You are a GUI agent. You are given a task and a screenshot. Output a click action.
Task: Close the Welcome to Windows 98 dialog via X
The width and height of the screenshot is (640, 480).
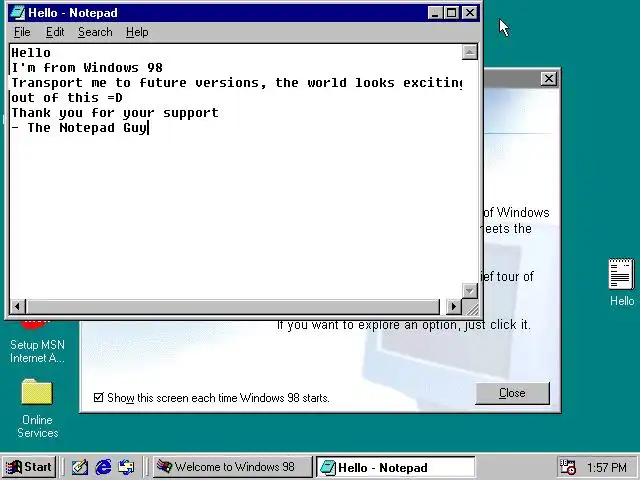coord(549,79)
